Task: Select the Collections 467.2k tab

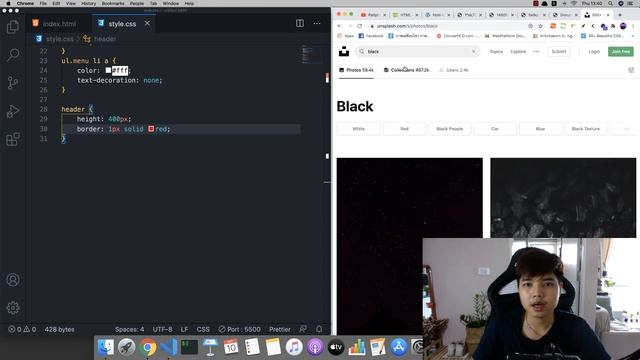Action: tap(406, 70)
